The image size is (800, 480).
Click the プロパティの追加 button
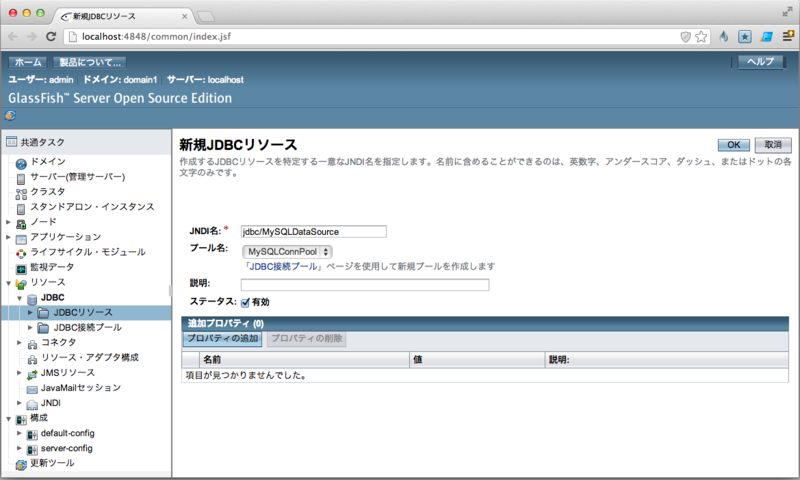(223, 339)
